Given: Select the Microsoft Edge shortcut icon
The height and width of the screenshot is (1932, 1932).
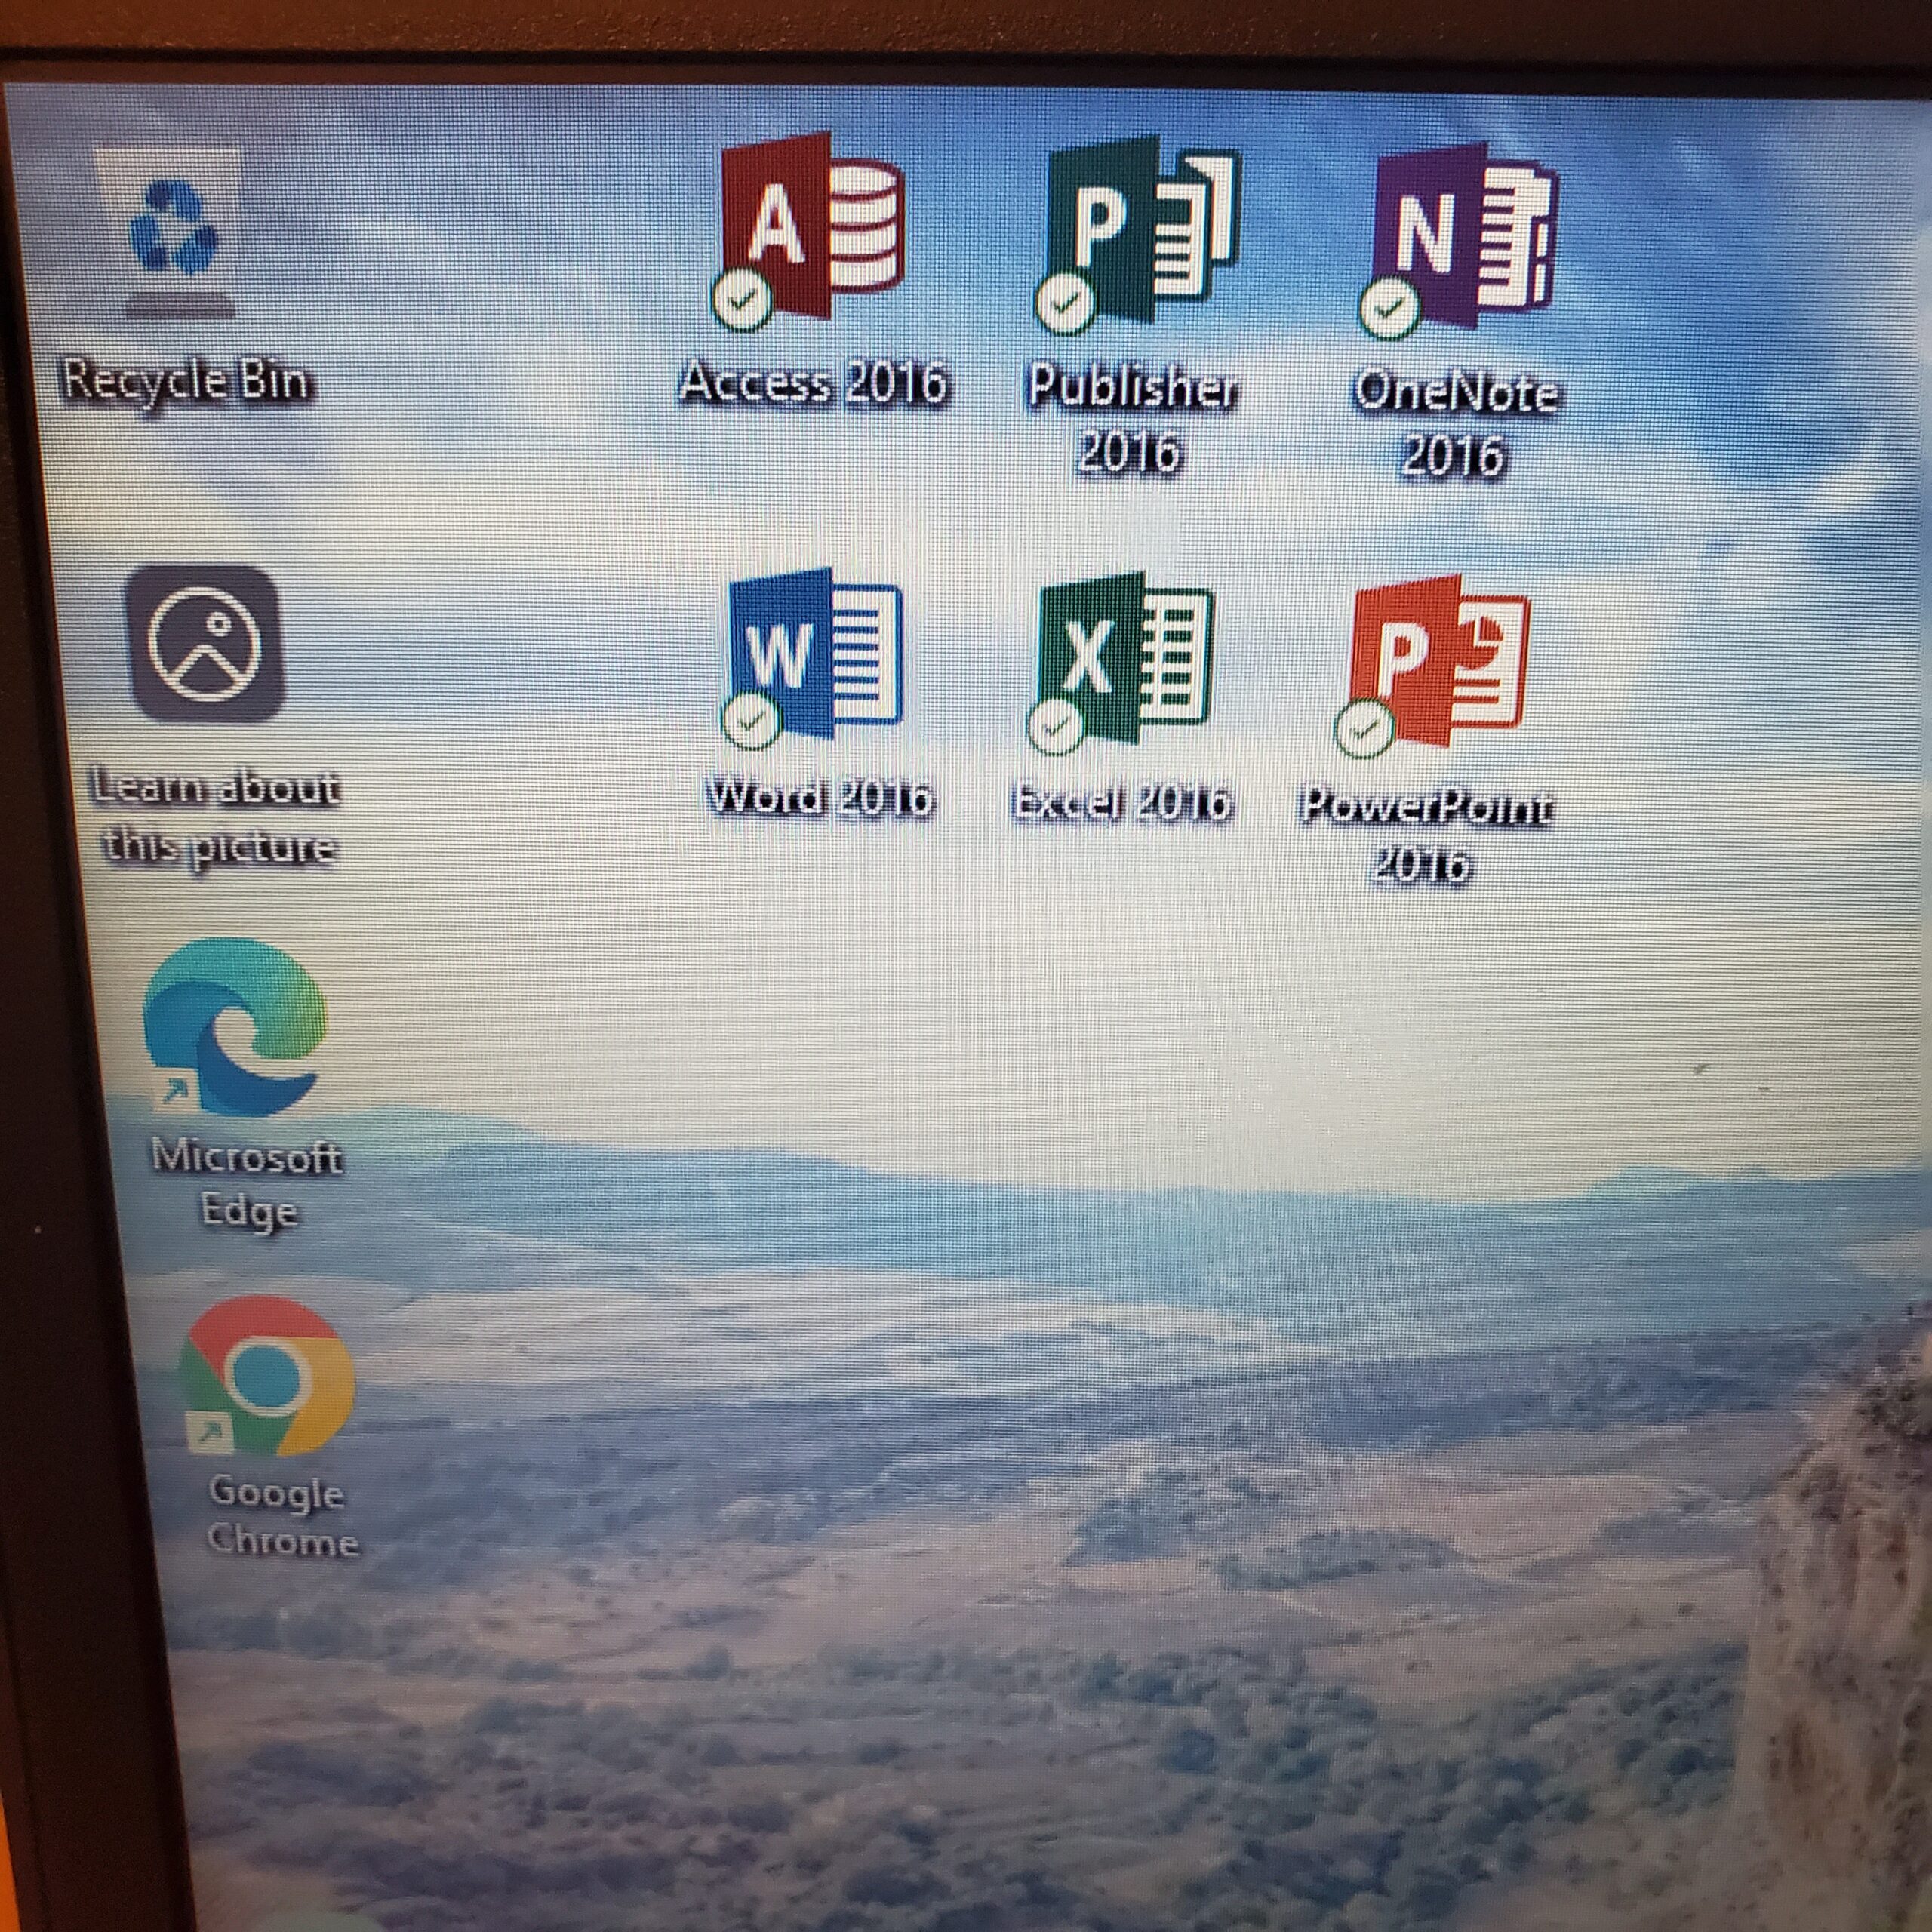Looking at the screenshot, I should coord(234,1028).
